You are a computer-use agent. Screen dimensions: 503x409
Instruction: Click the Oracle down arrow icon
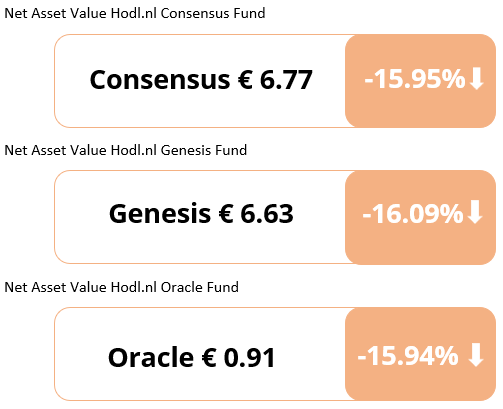pos(476,355)
